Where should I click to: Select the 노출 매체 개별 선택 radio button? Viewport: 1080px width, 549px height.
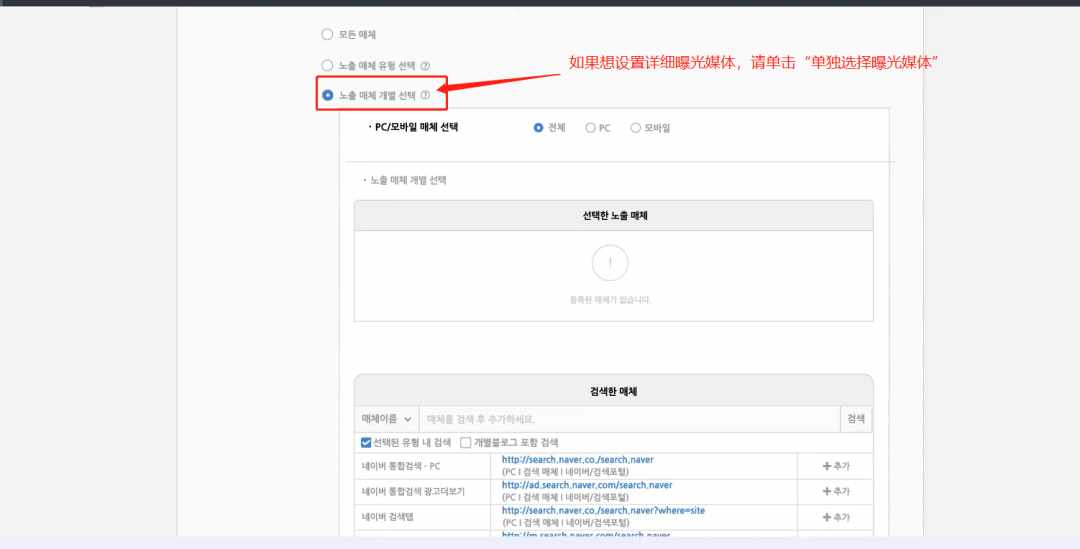[328, 95]
